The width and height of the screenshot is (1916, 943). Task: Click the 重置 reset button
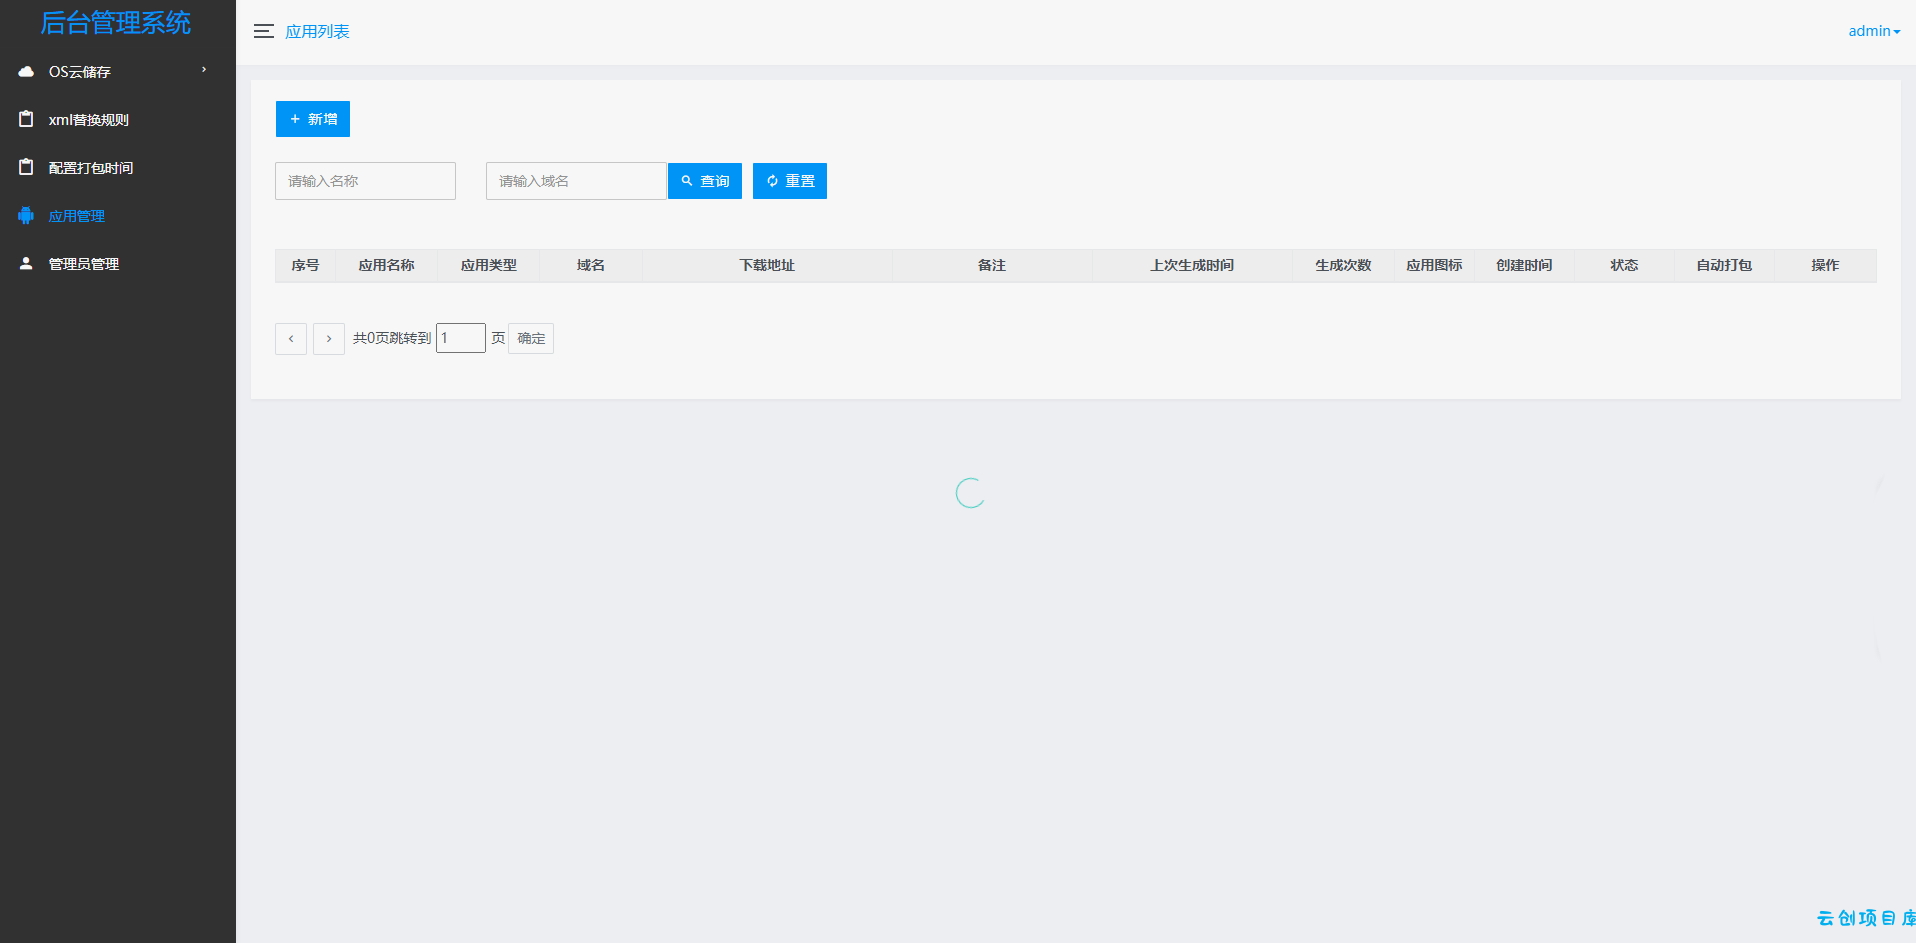point(790,181)
